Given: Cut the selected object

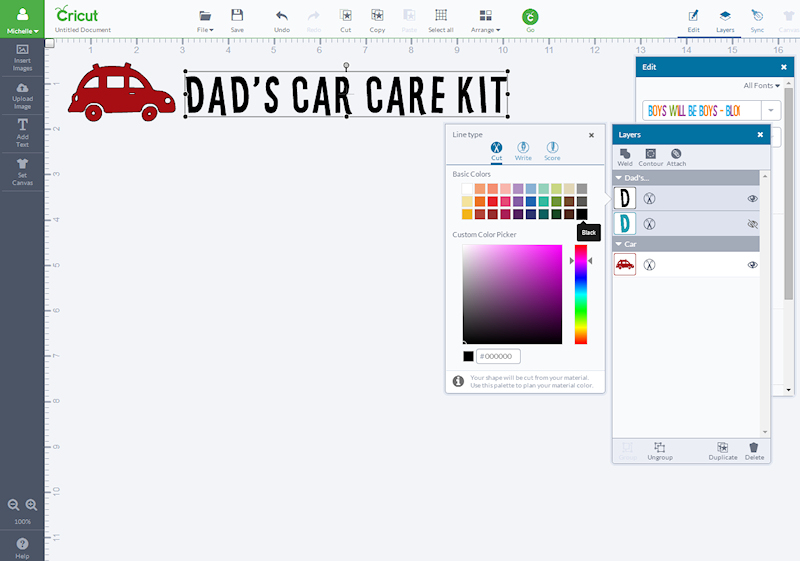Looking at the screenshot, I should [345, 21].
